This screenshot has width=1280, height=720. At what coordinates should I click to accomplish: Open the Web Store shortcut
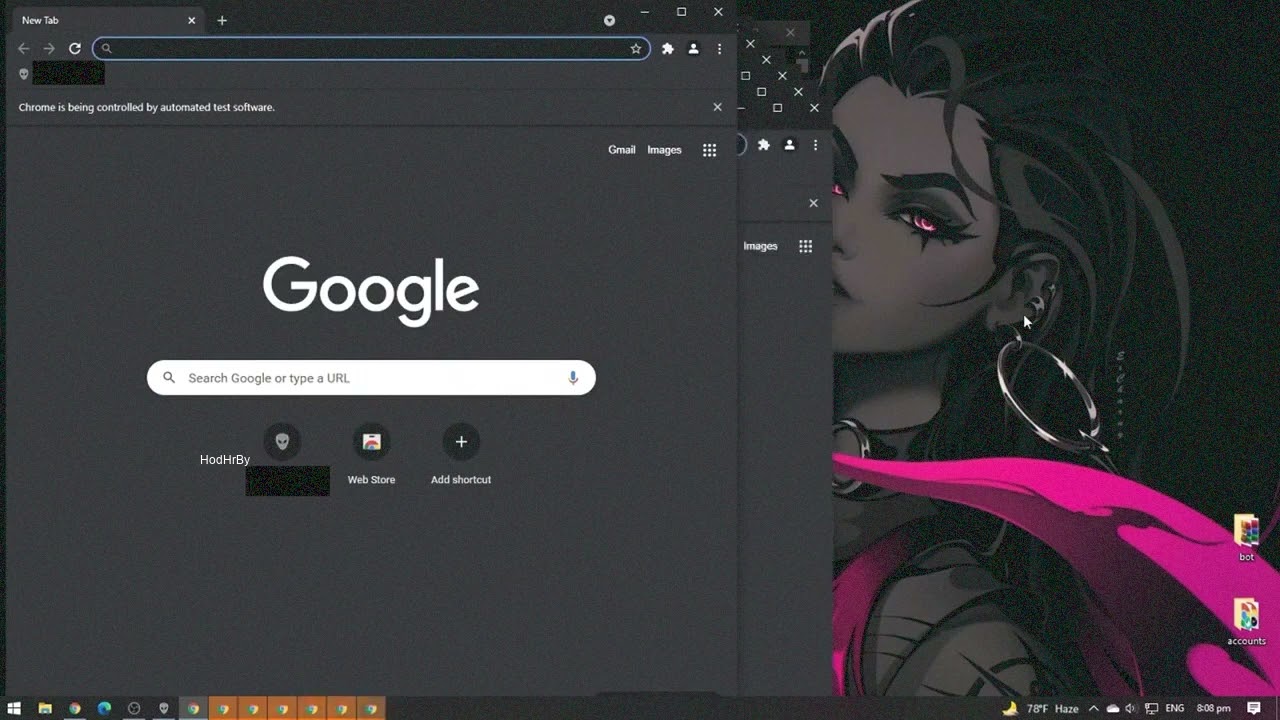coord(371,454)
